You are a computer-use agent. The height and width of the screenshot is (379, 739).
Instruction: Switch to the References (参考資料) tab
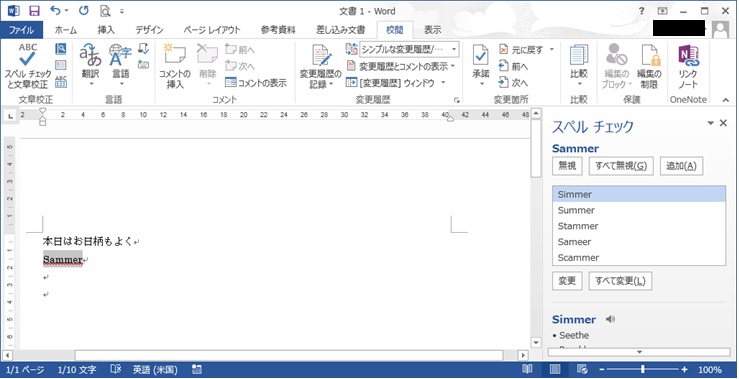tap(278, 30)
